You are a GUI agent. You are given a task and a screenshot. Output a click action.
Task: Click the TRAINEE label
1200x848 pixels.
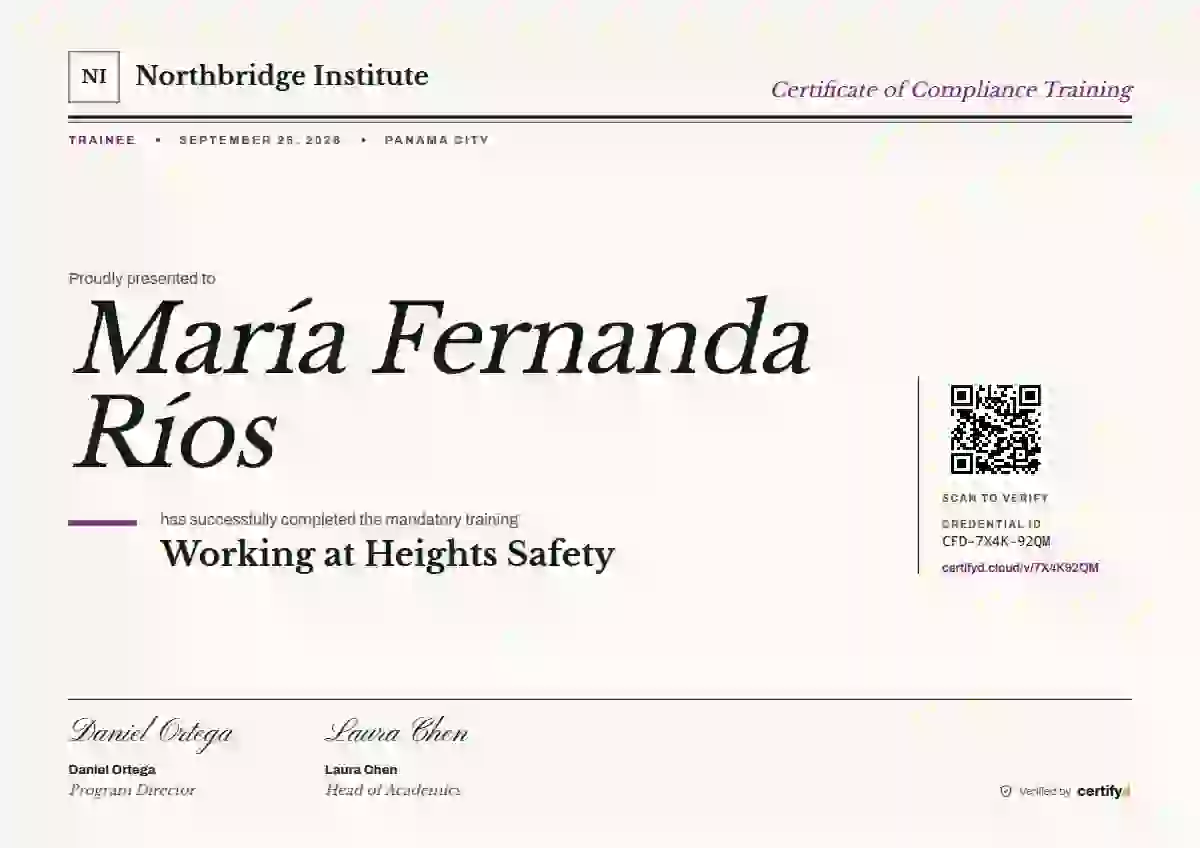tap(102, 140)
